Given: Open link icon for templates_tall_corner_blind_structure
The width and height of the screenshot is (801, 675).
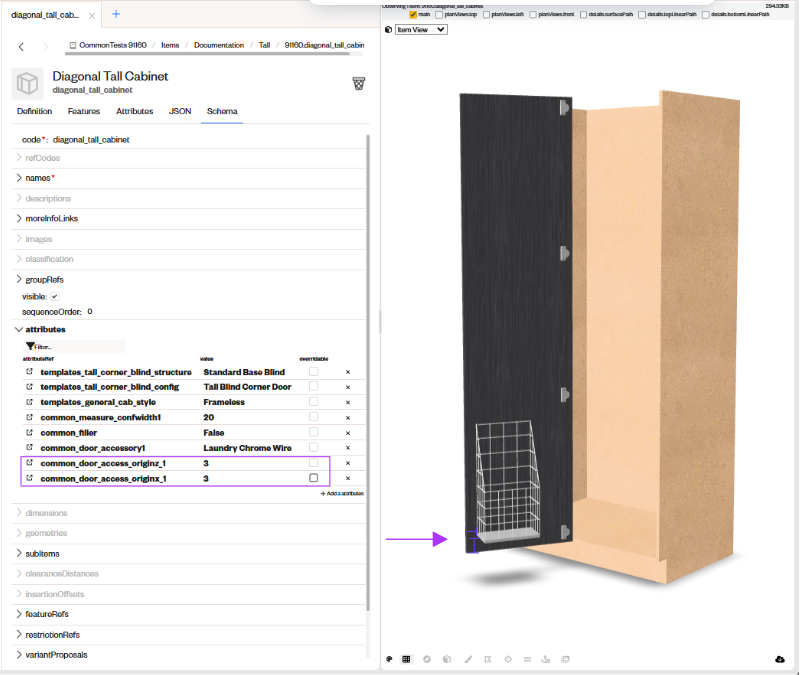Looking at the screenshot, I should click(x=30, y=371).
